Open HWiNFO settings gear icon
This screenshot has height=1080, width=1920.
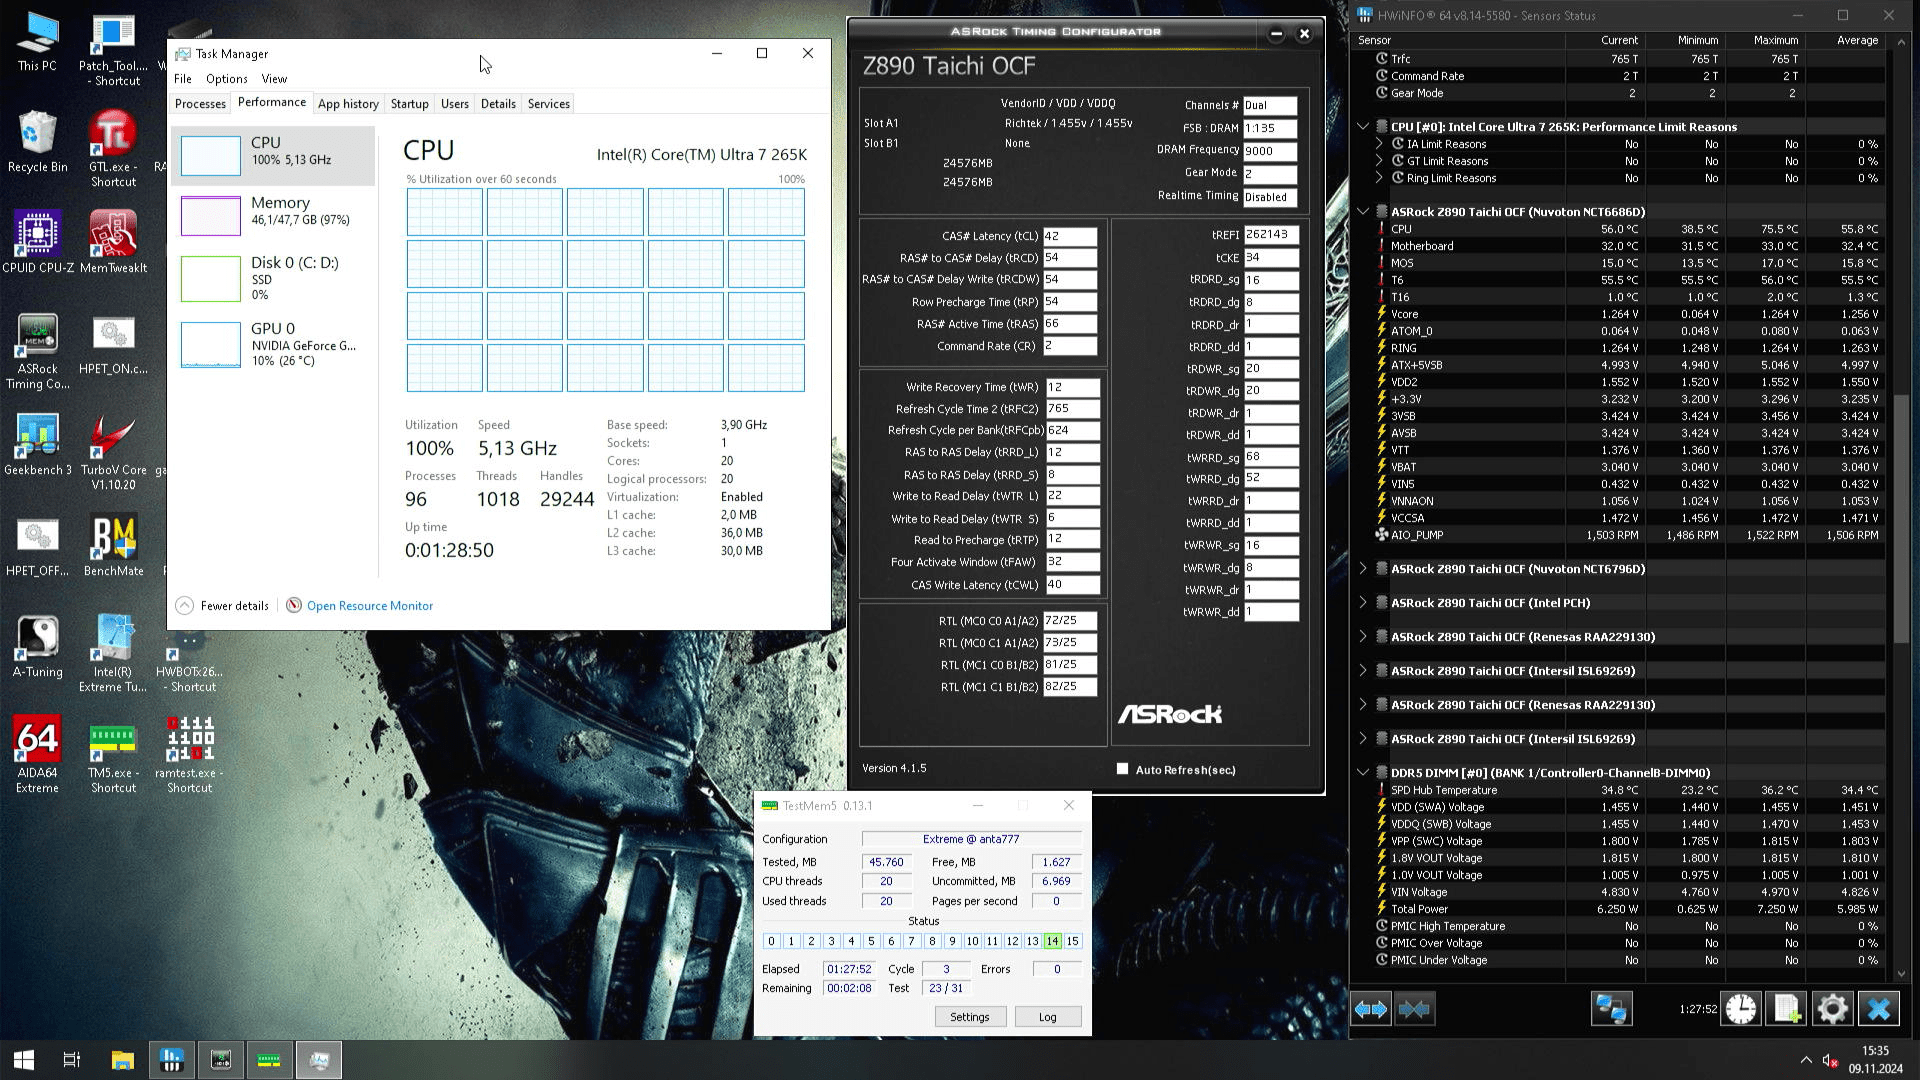click(1832, 1009)
